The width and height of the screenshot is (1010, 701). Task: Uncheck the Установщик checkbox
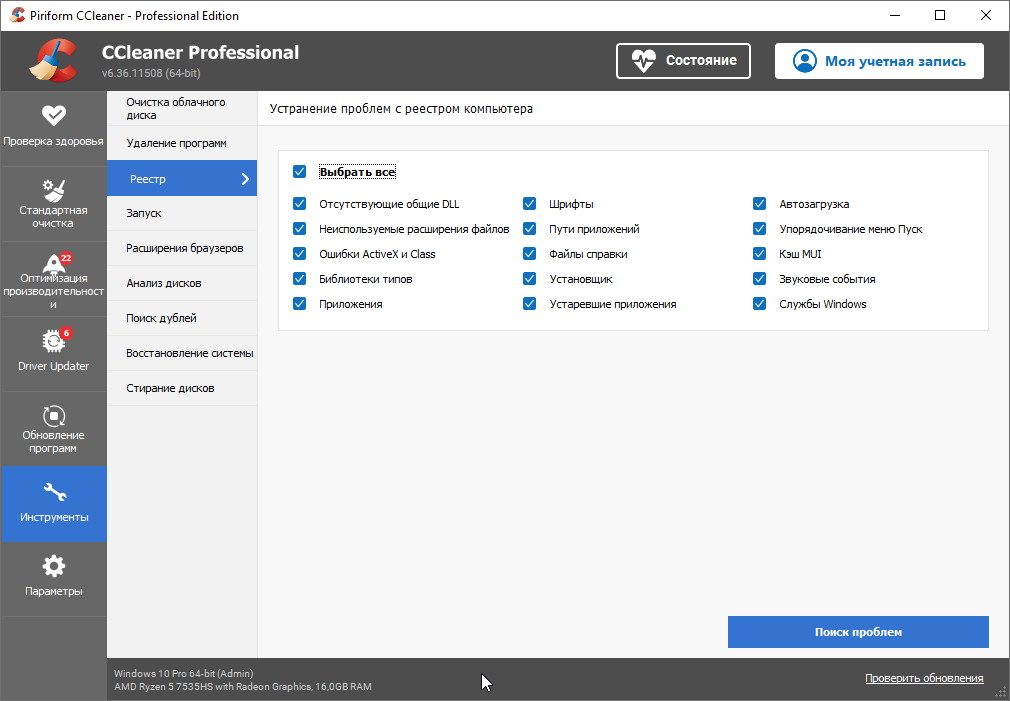(x=529, y=279)
